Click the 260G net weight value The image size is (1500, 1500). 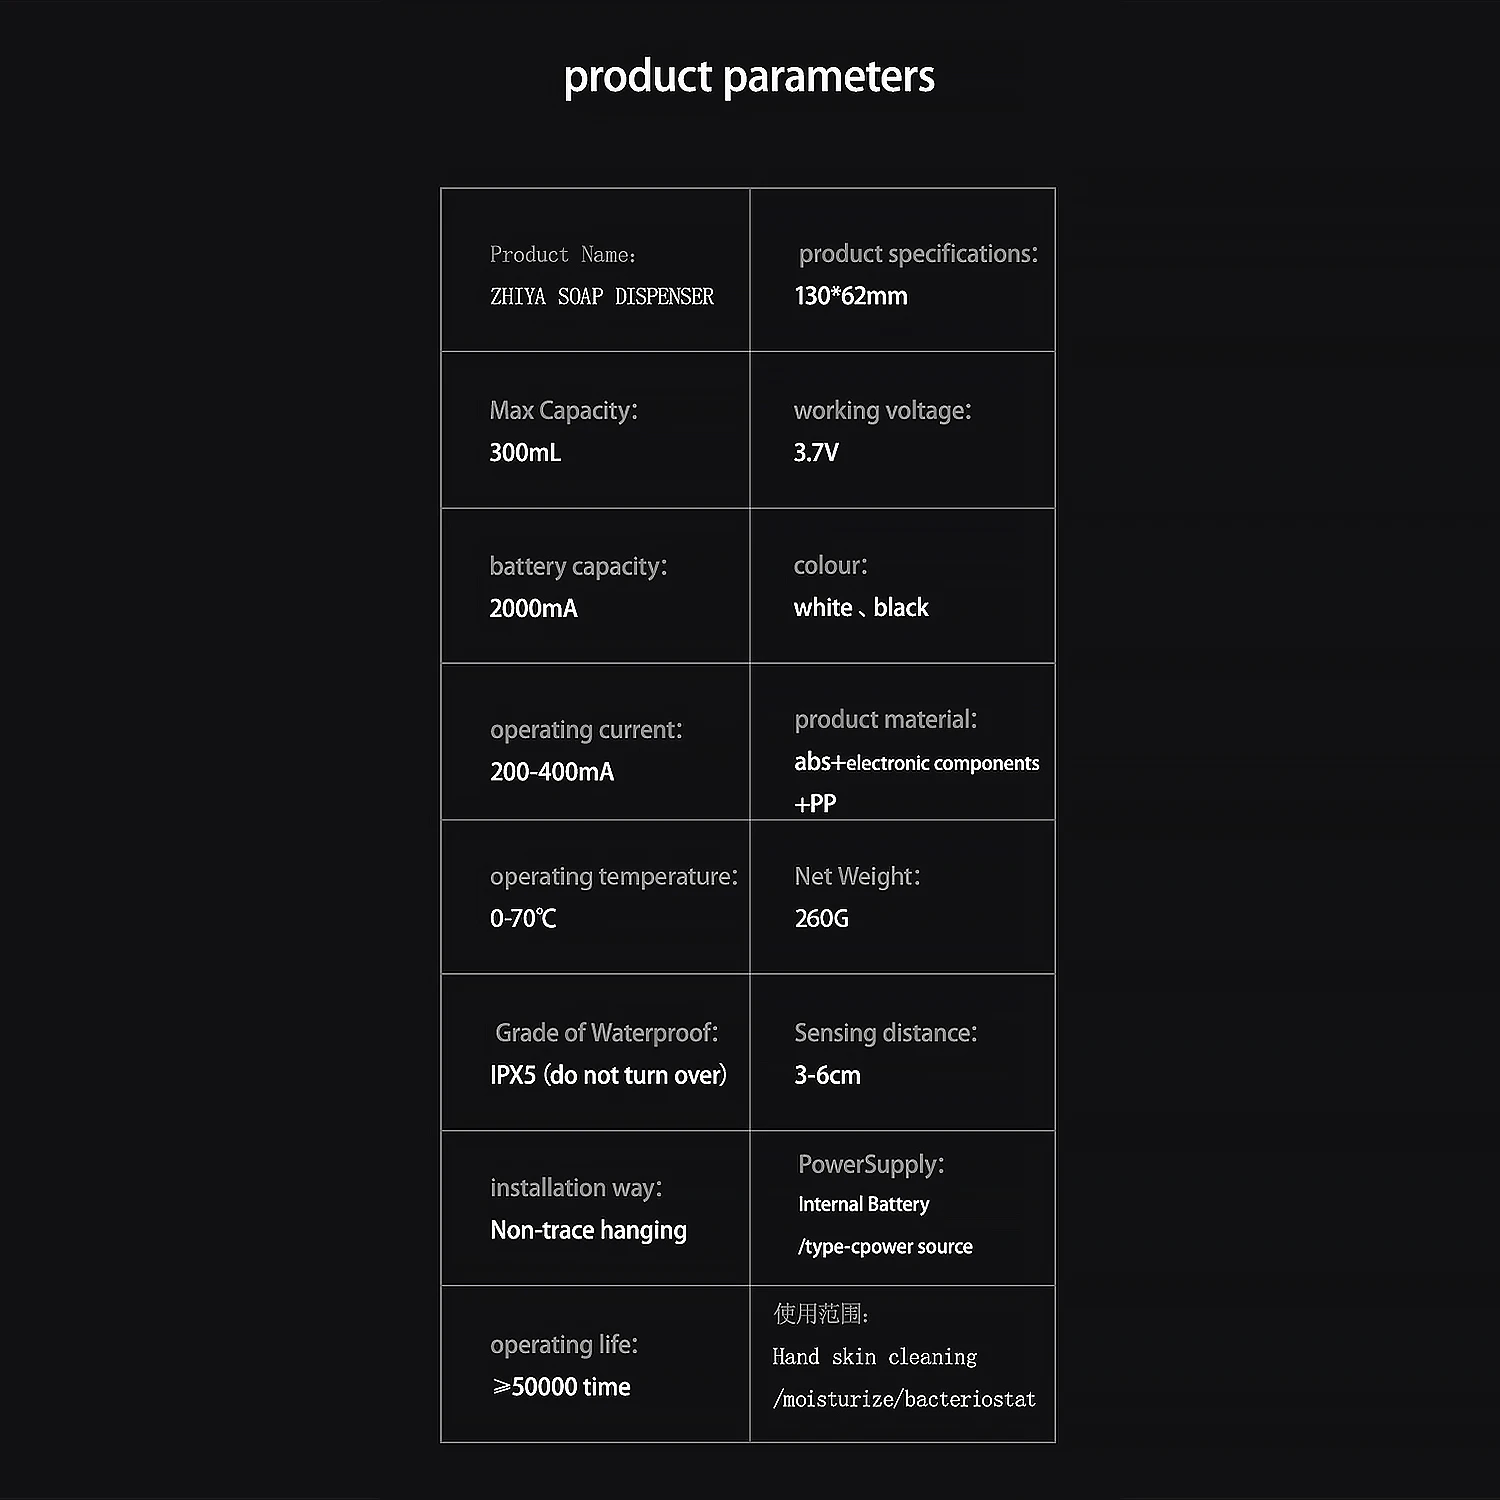coord(821,919)
